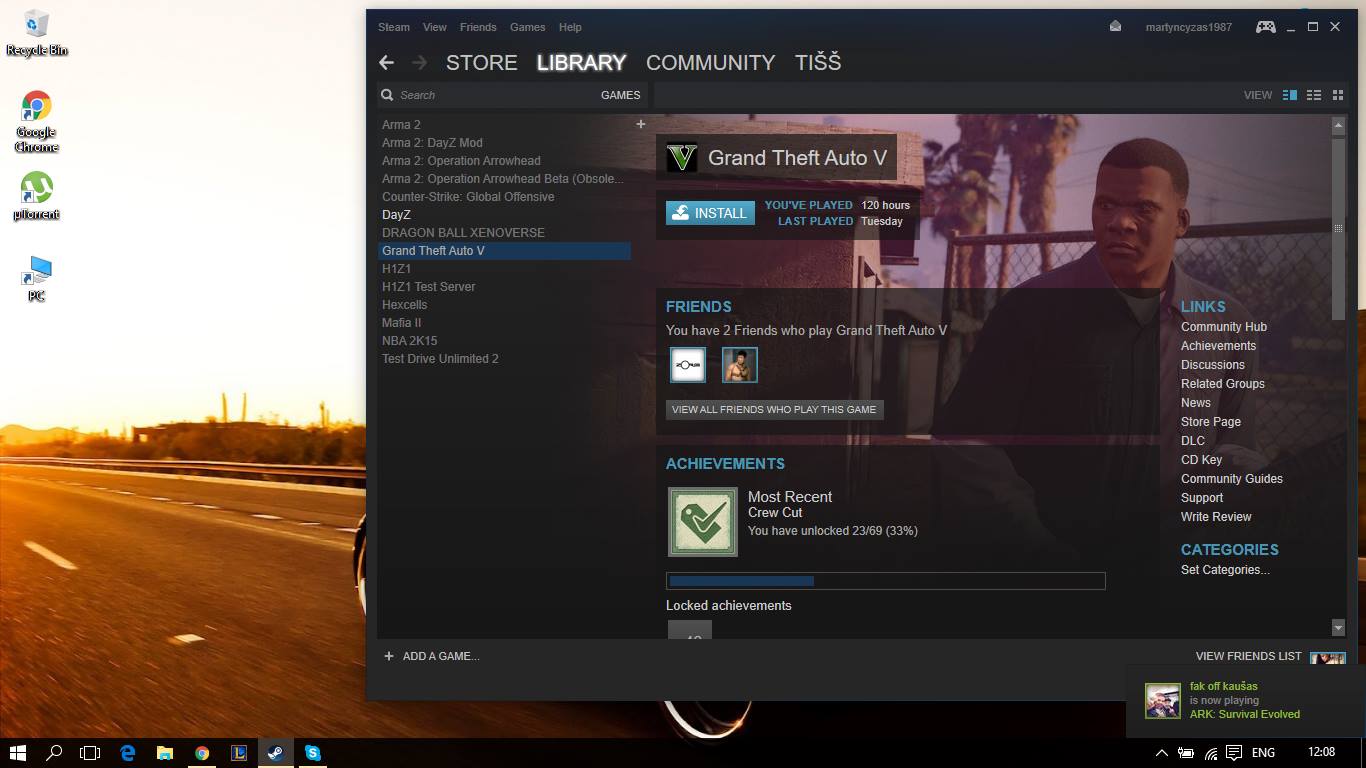Screen dimensions: 1366x768
Task: Click Set Categories link
Action: tap(1225, 570)
